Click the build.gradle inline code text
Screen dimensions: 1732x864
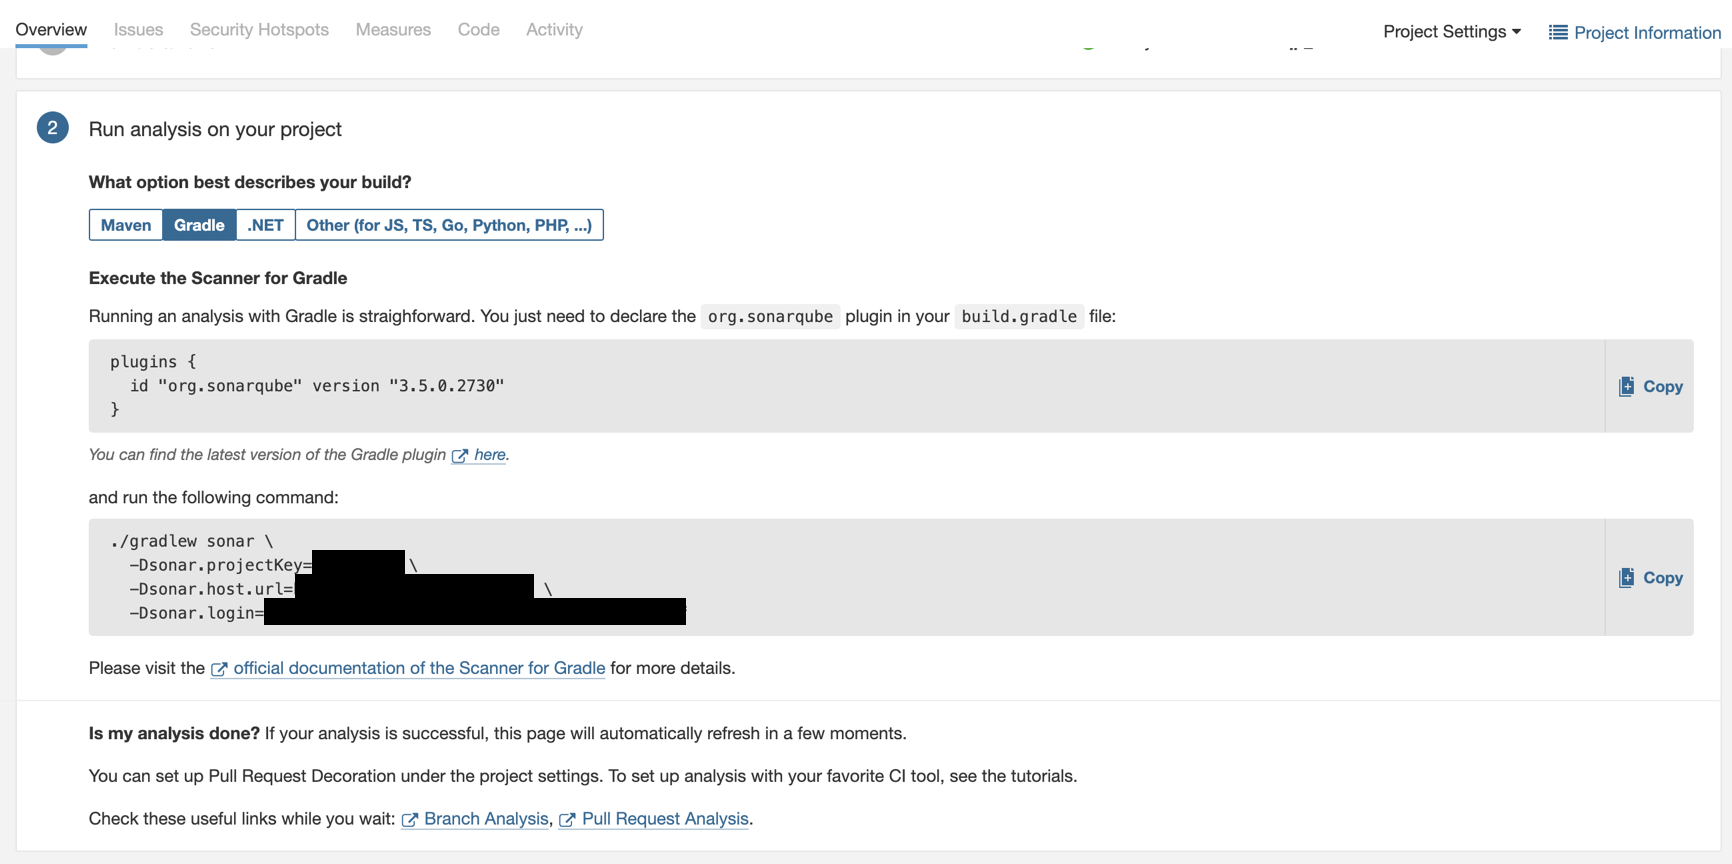1019,316
